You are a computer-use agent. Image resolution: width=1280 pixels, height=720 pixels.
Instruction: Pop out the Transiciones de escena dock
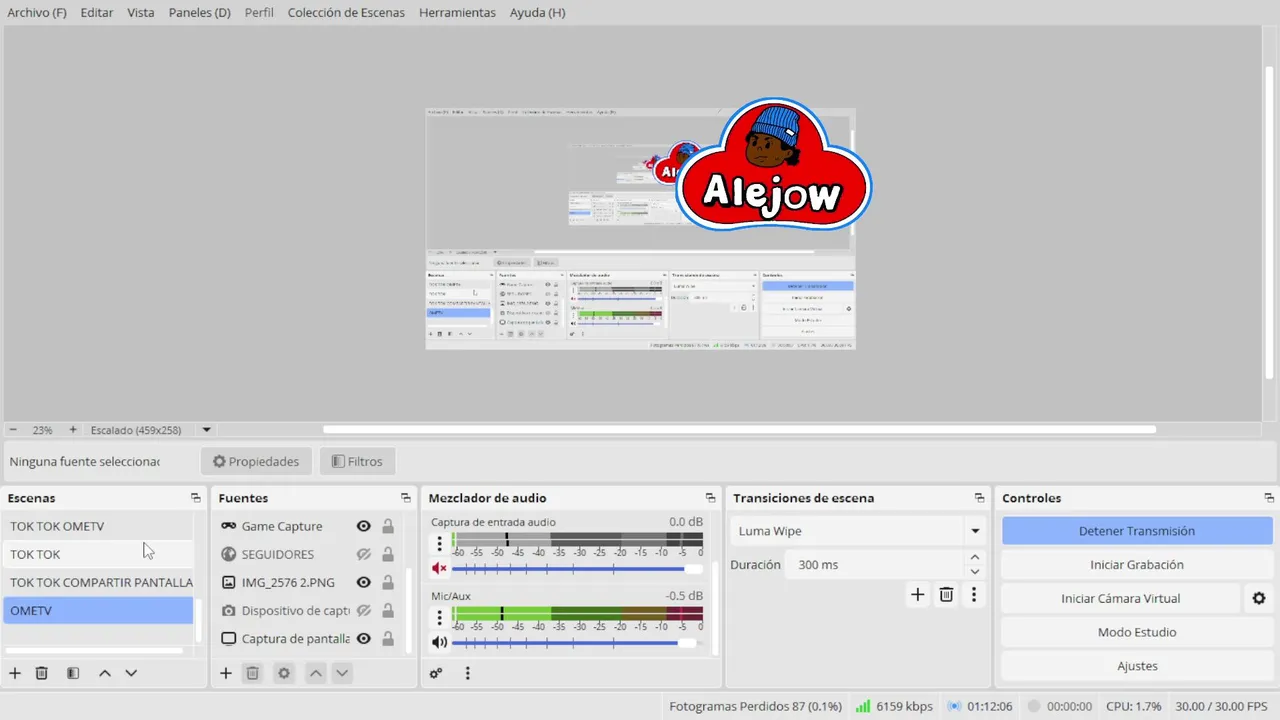[980, 498]
